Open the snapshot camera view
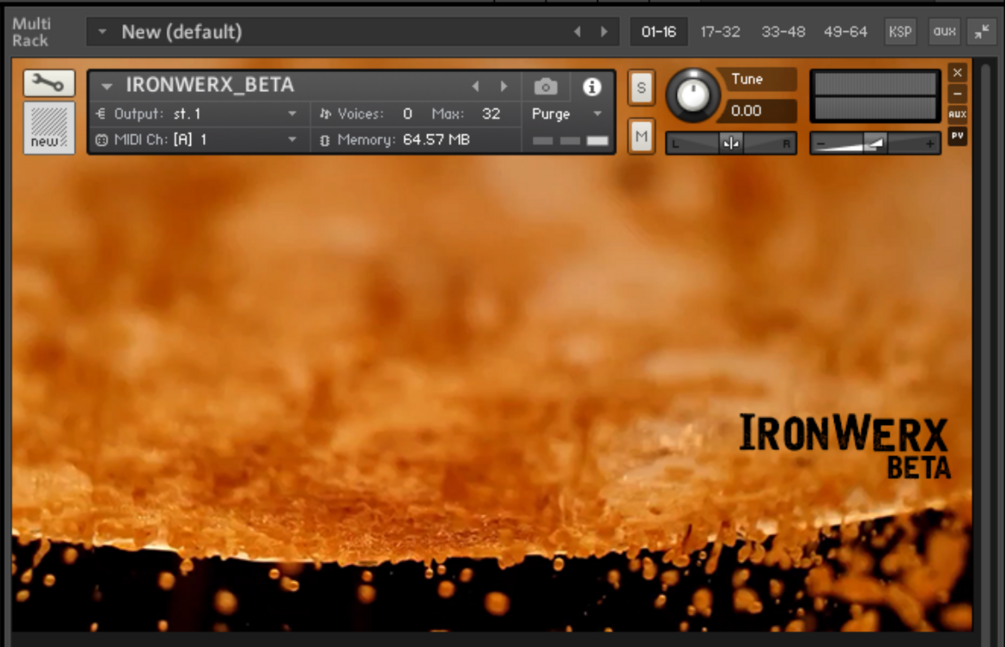Screen dimensions: 1005x647 click(x=546, y=87)
